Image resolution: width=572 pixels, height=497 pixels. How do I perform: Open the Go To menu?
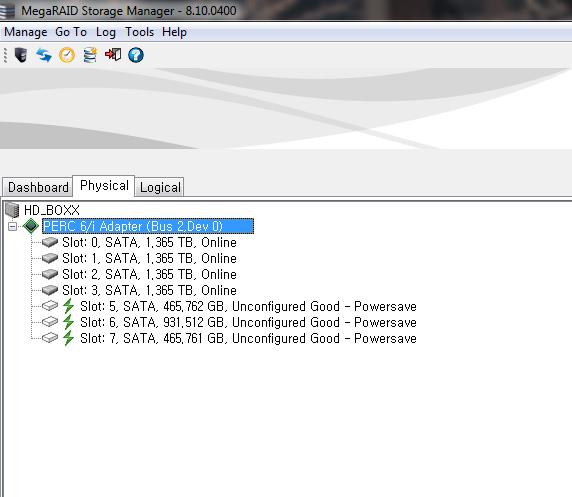pos(71,32)
